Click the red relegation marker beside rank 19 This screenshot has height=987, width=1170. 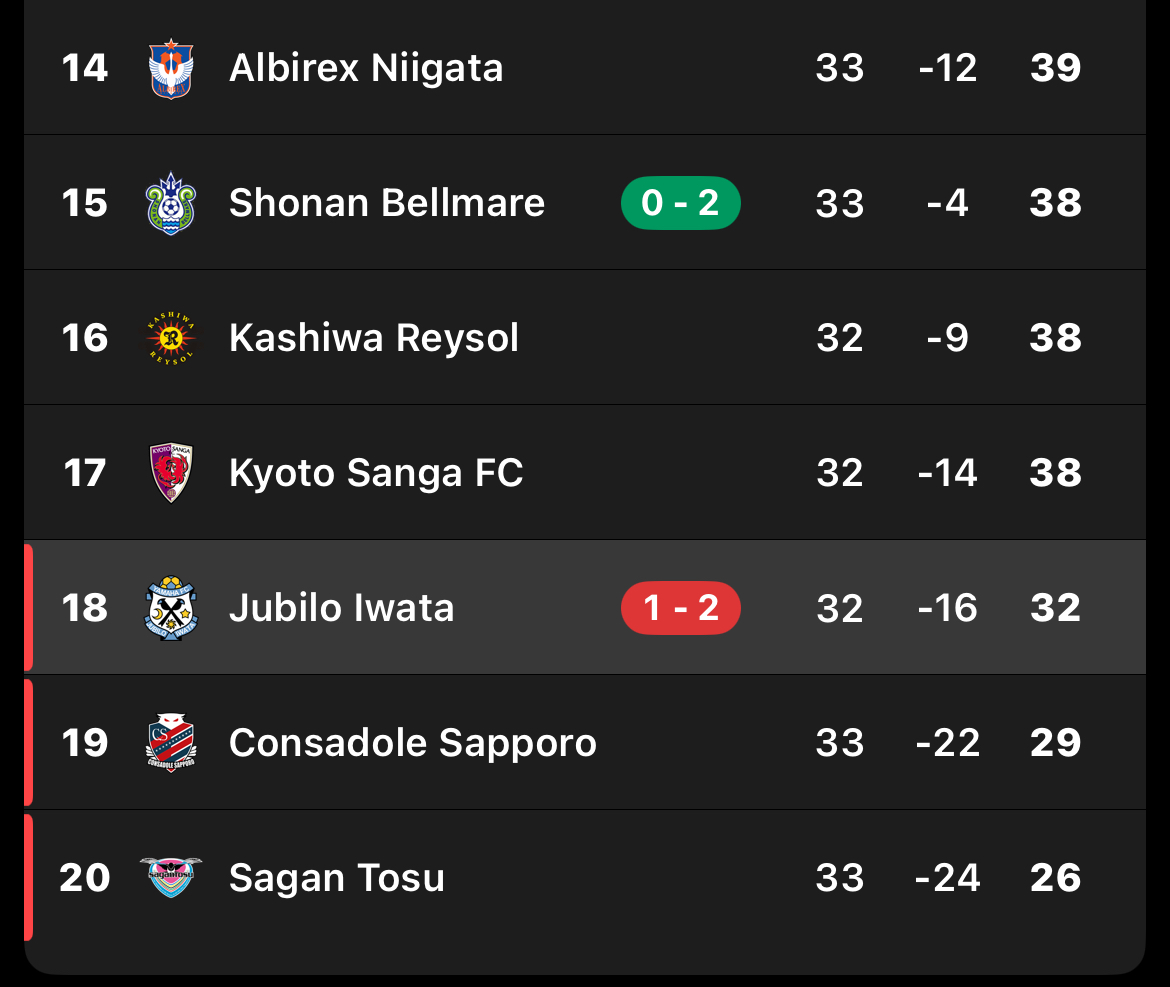pyautogui.click(x=28, y=743)
